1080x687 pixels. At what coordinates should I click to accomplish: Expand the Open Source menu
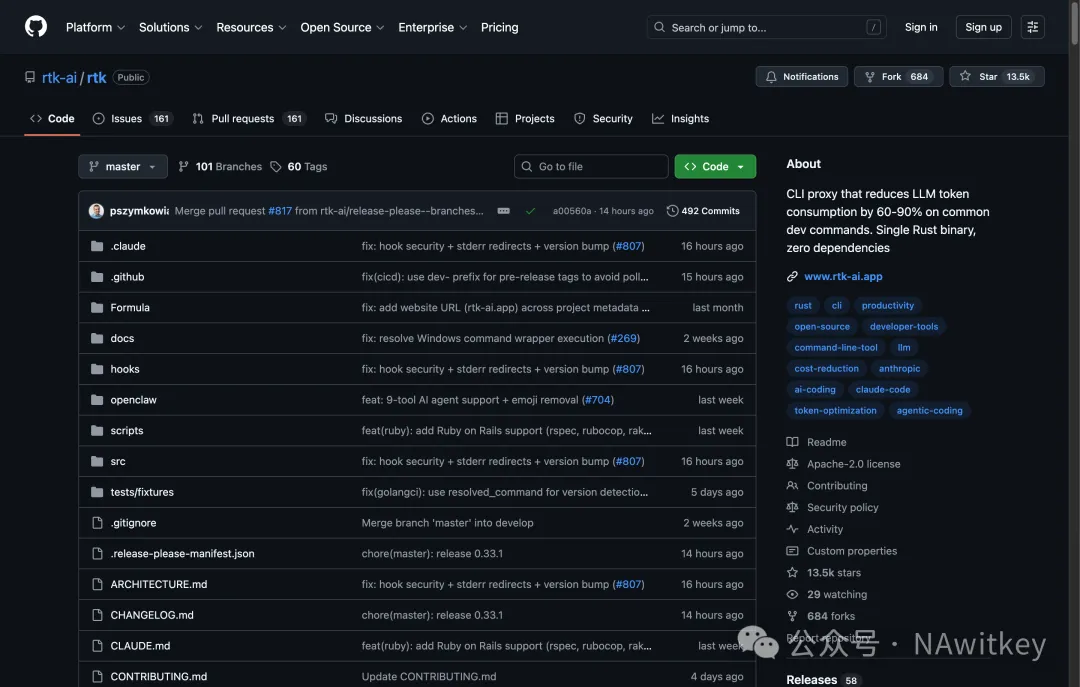(342, 28)
